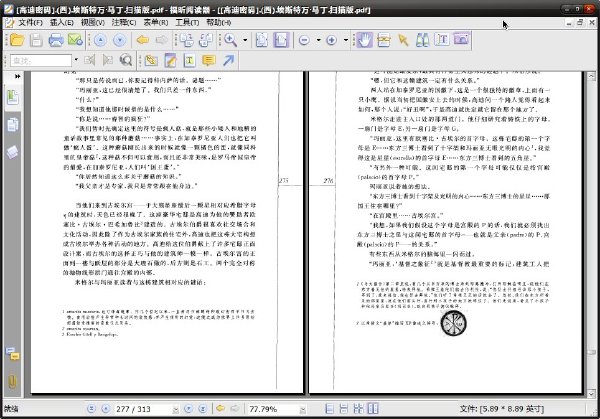Open the 注释(C) menu
The width and height of the screenshot is (600, 419).
click(x=124, y=23)
